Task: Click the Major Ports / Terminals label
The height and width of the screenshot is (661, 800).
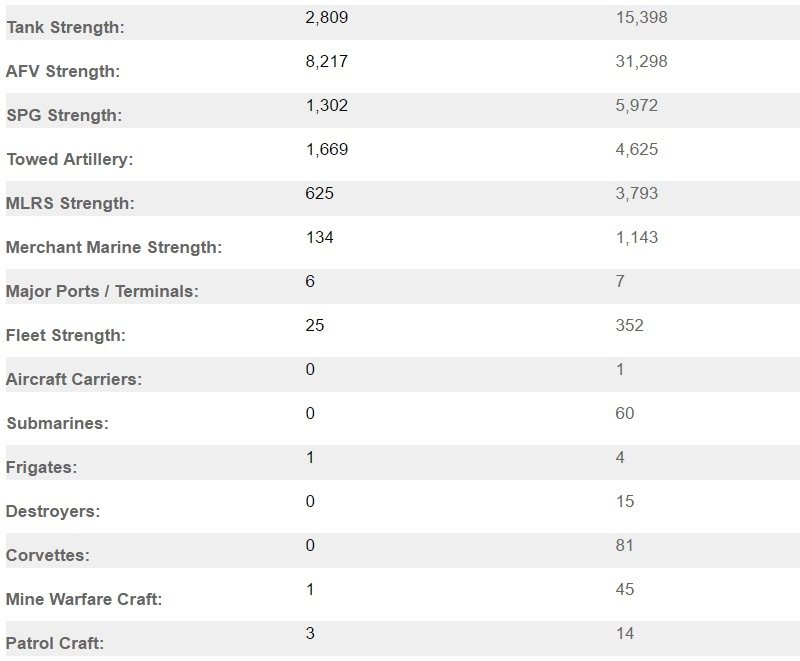Action: 102,292
